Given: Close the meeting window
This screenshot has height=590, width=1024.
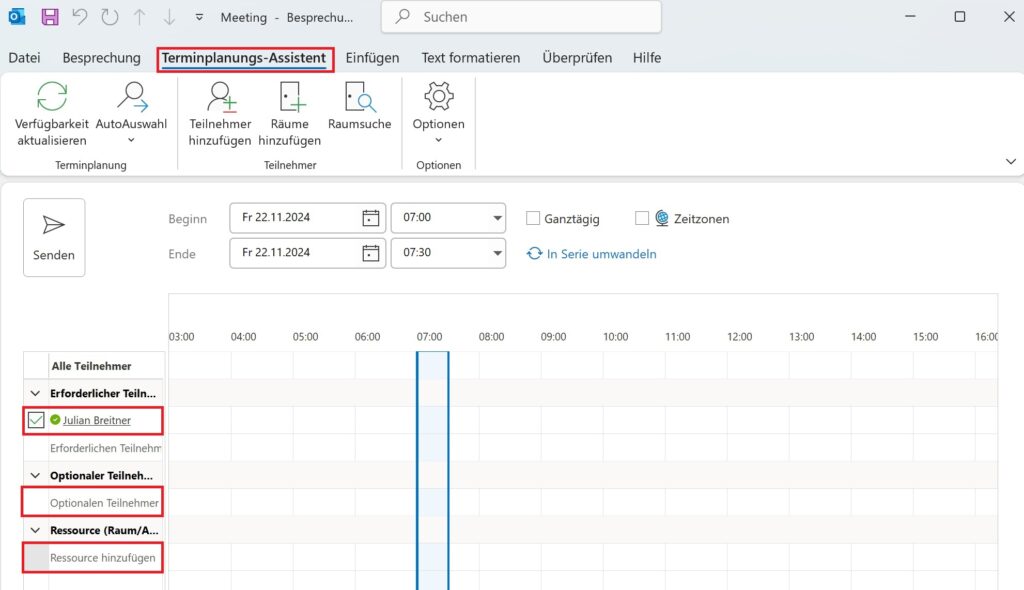Looking at the screenshot, I should coord(1009,16).
